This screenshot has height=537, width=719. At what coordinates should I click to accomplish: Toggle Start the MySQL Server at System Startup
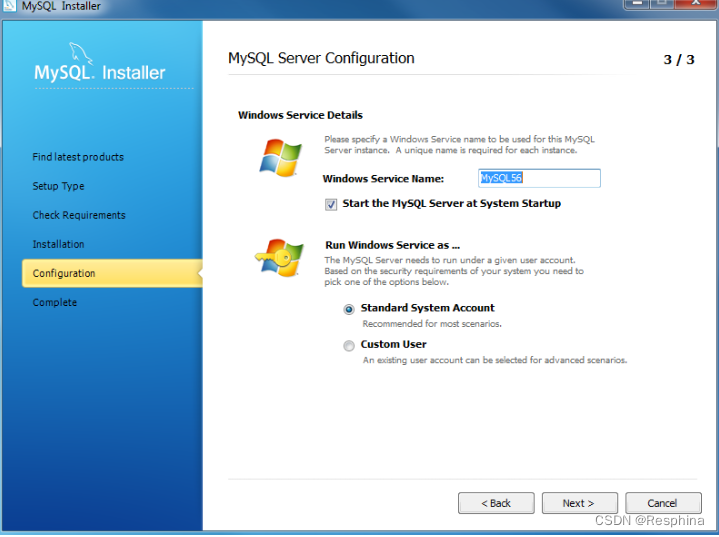[331, 205]
